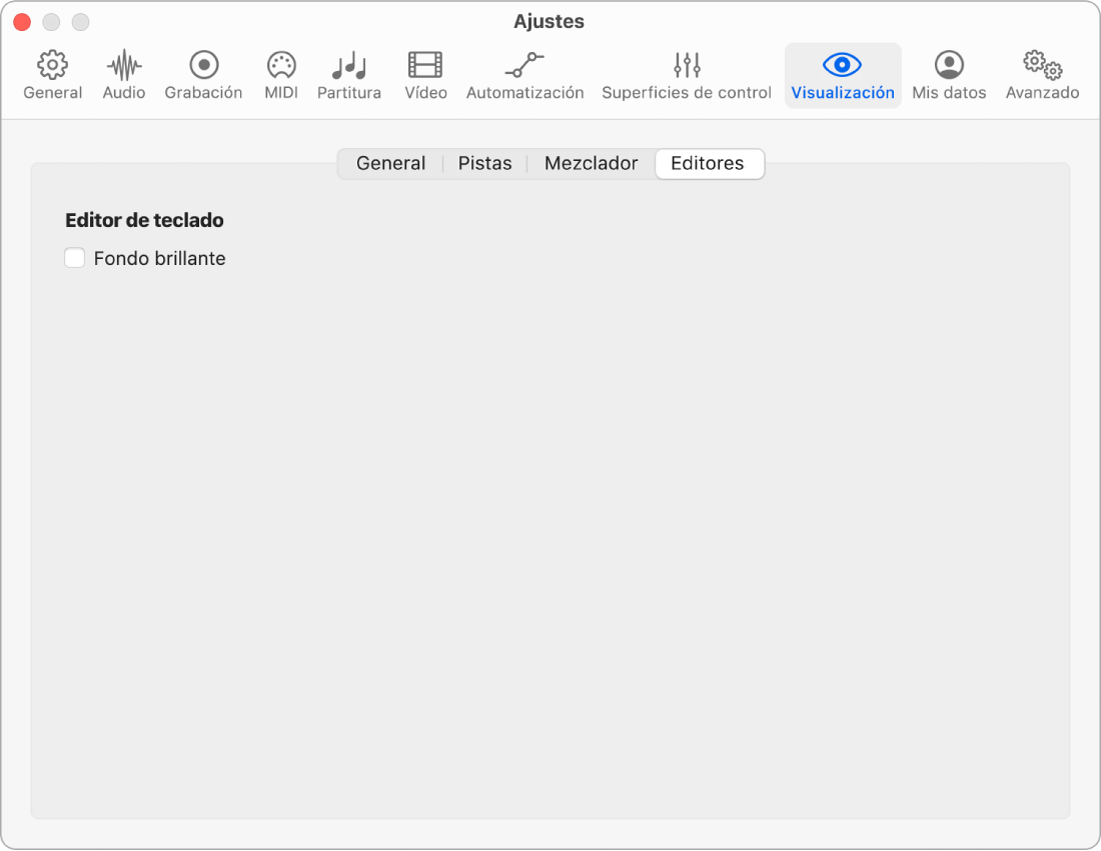Enable the Fondo brillante checkbox
Screen dimensions: 1101x851
tap(75, 258)
